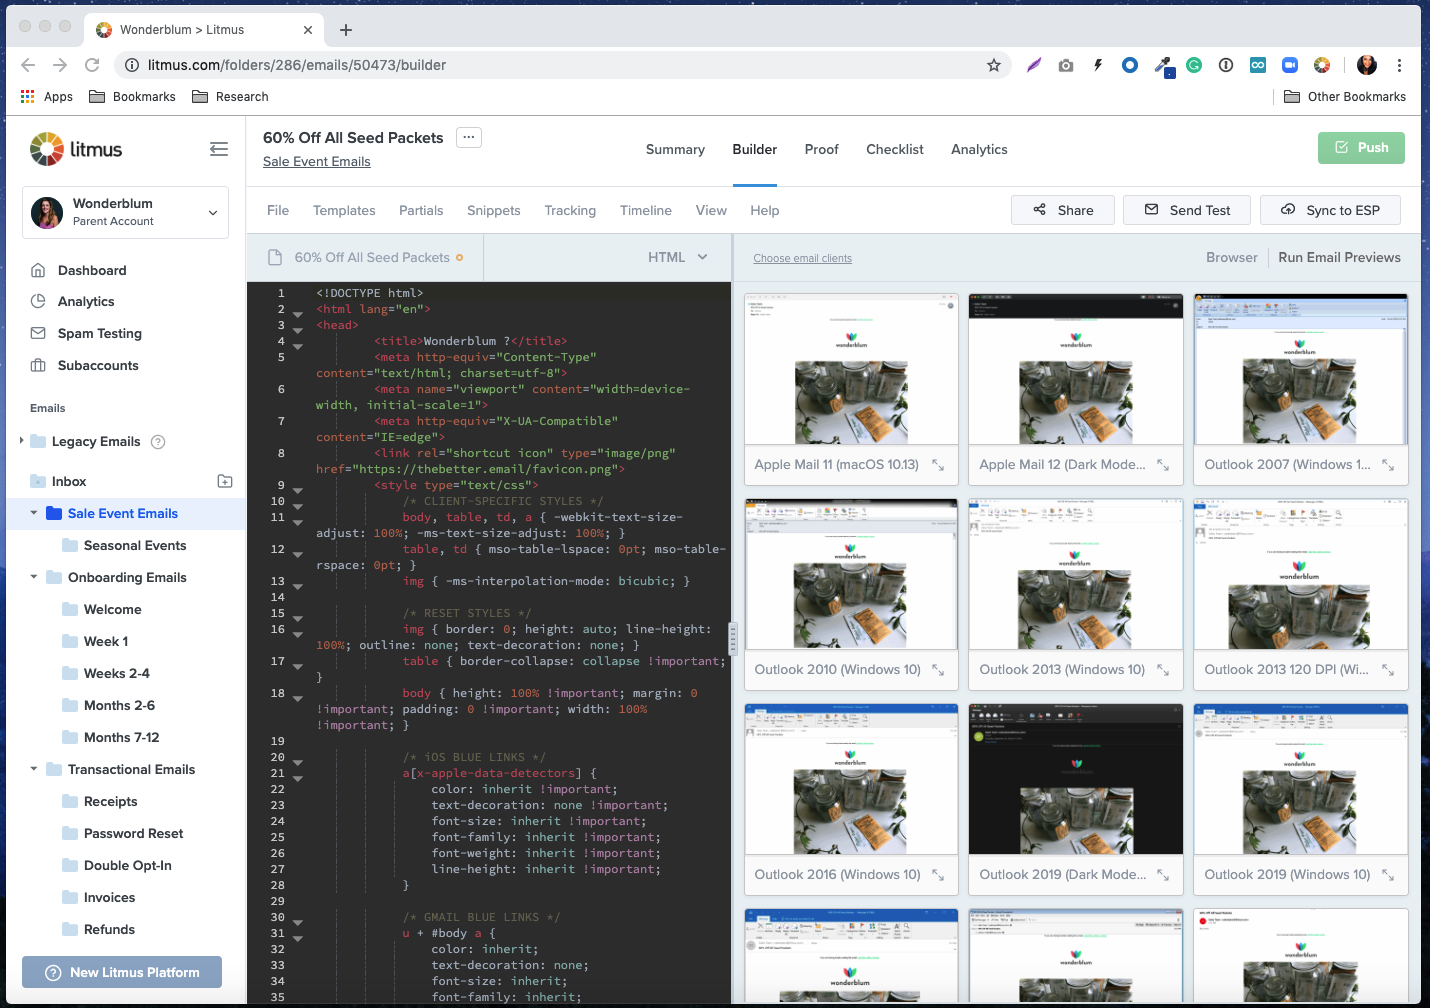The image size is (1430, 1008).
Task: Open the Choose email clients link
Action: [x=802, y=258]
